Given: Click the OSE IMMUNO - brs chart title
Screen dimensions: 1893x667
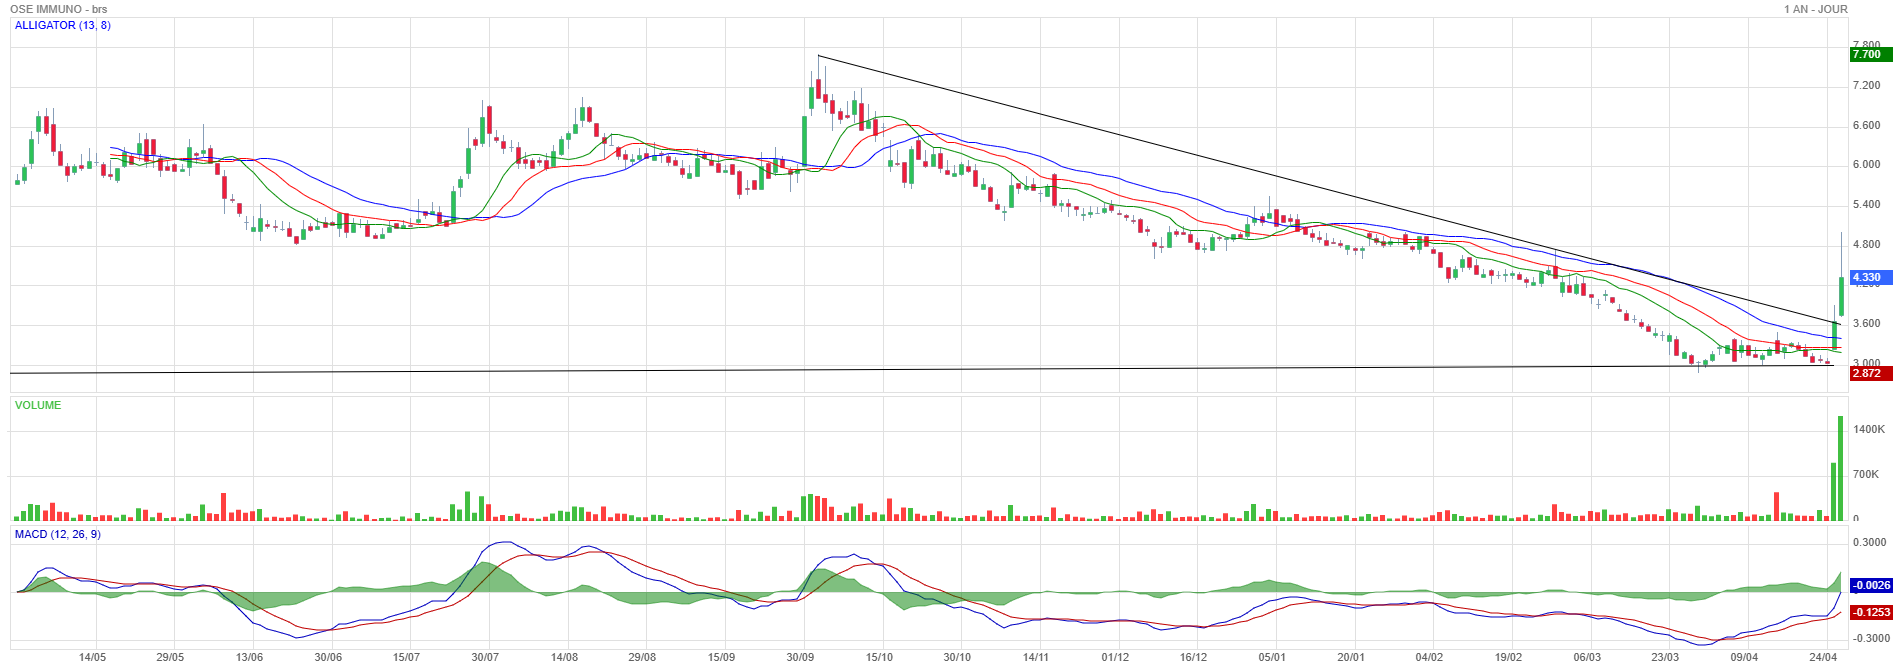Looking at the screenshot, I should (58, 9).
